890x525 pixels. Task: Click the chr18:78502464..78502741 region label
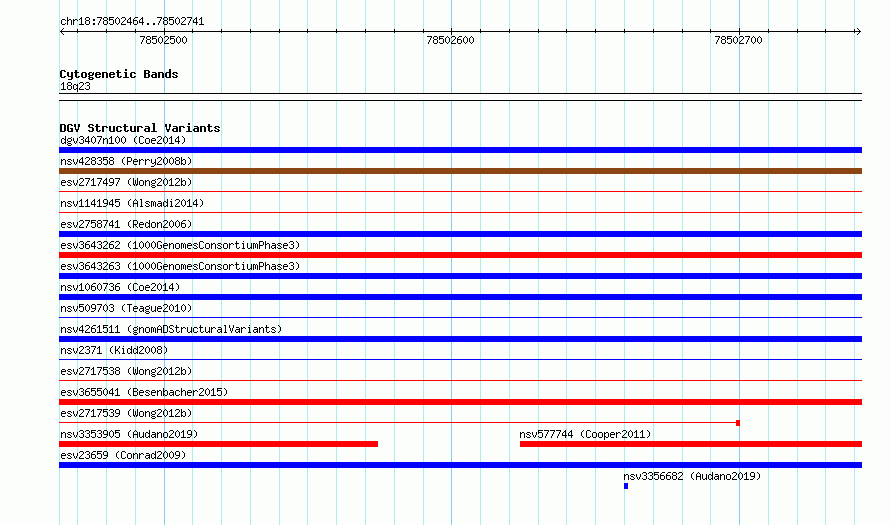click(x=132, y=22)
